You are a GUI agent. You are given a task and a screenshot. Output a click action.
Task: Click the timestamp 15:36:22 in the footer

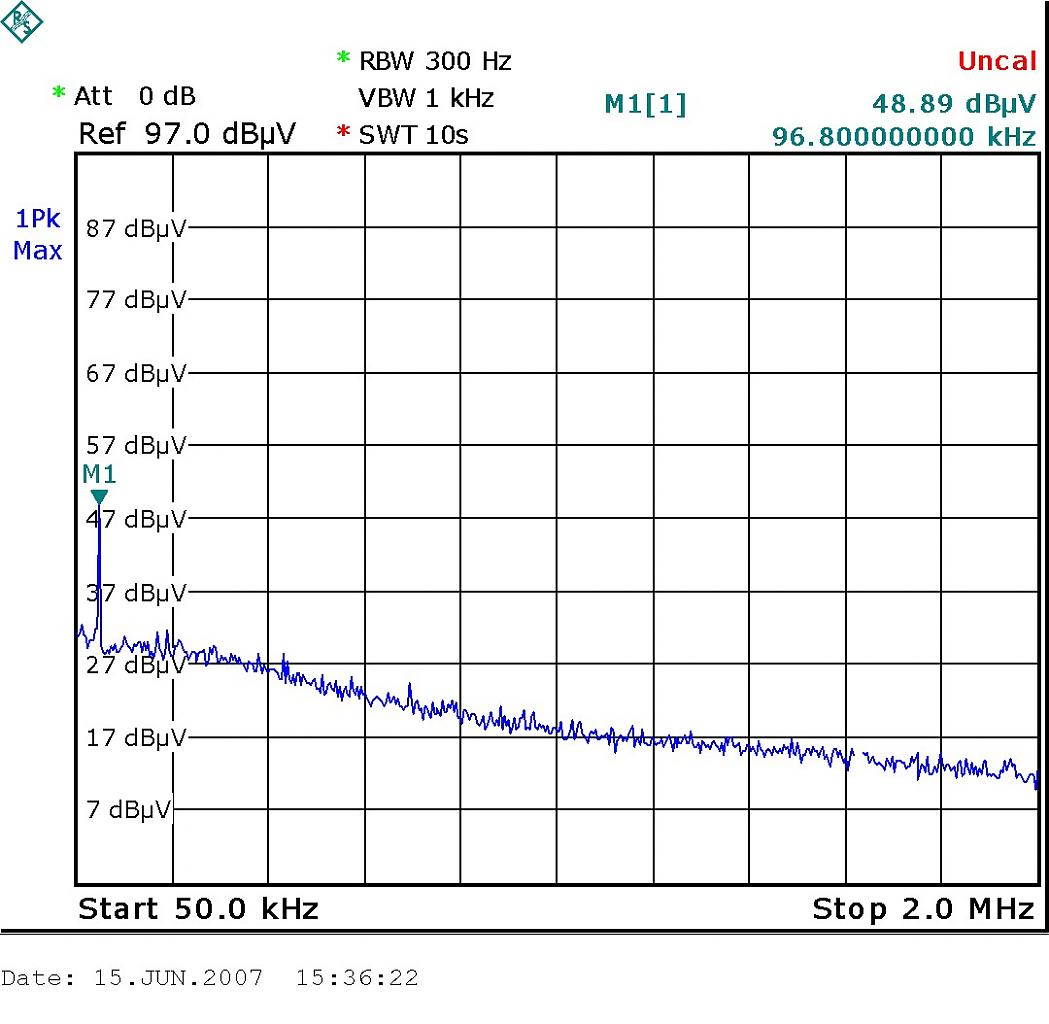pyautogui.click(x=357, y=978)
